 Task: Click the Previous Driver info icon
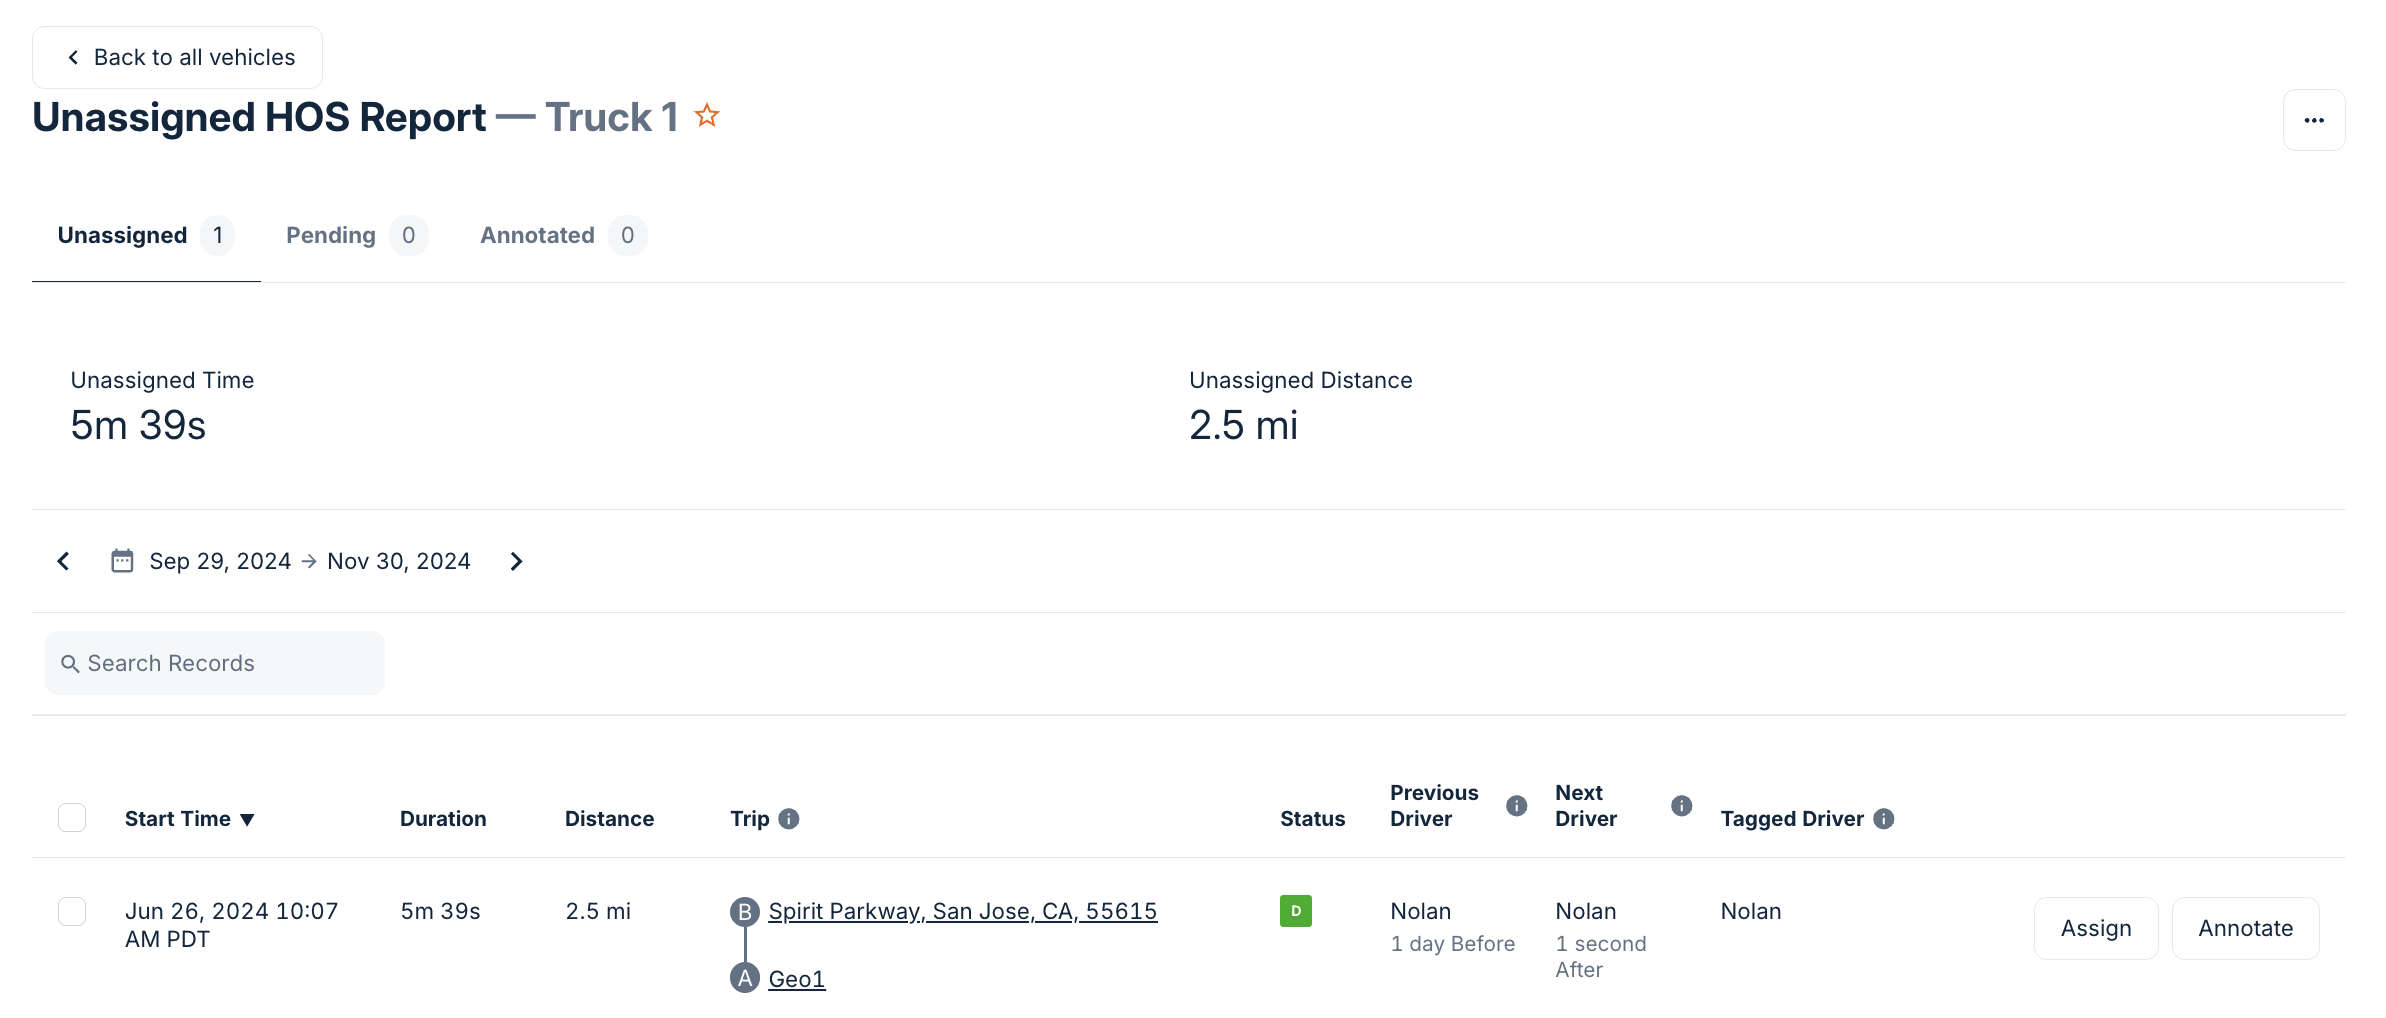pos(1516,806)
